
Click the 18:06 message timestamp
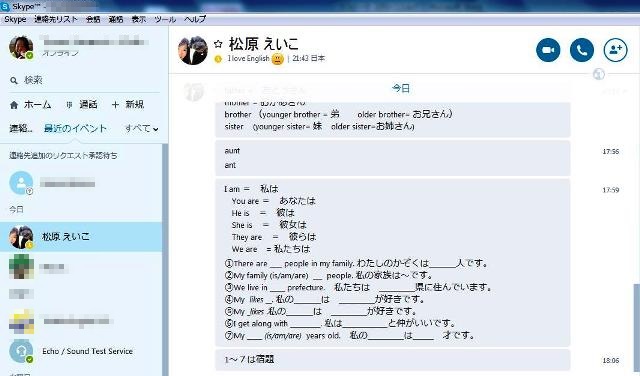click(x=611, y=360)
